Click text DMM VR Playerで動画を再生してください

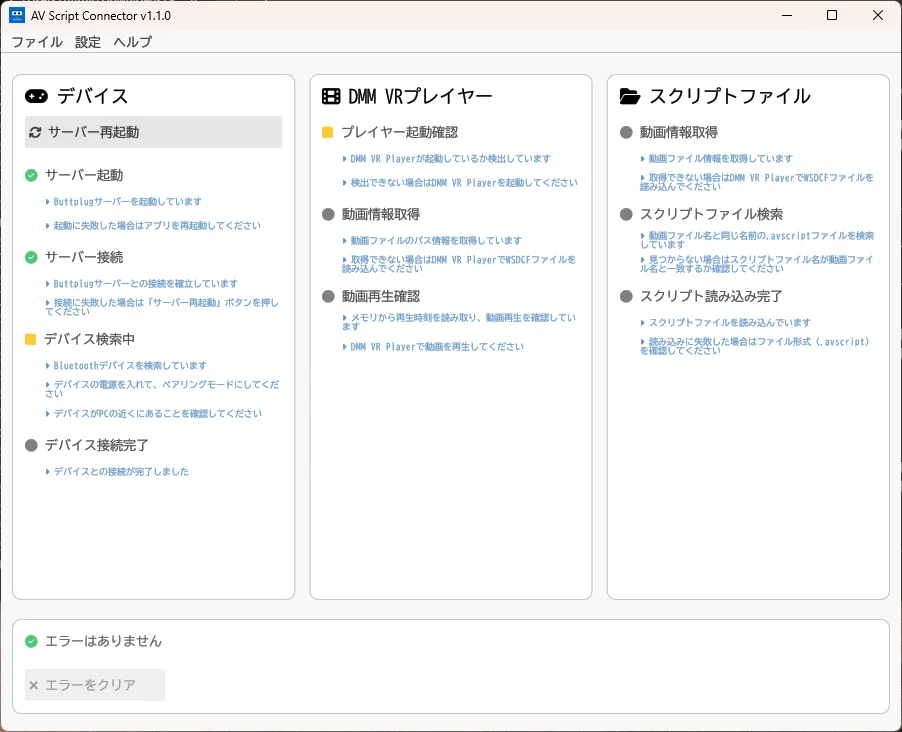pos(437,346)
